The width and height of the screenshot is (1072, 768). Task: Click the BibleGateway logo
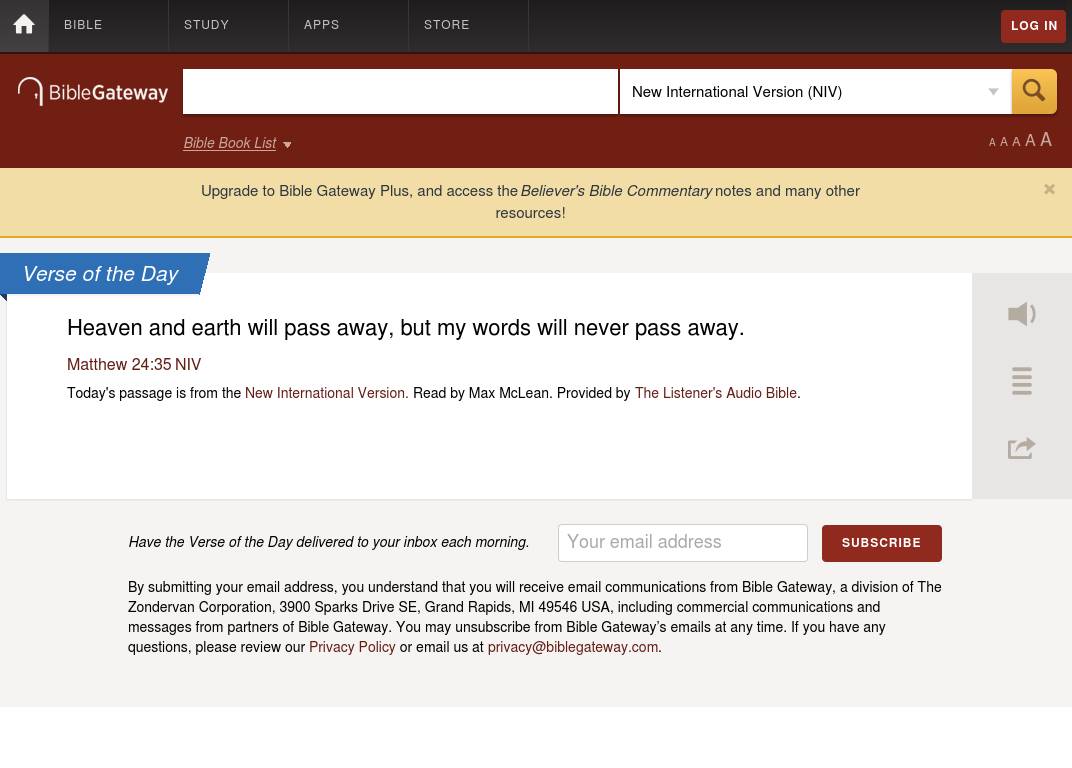[x=93, y=92]
